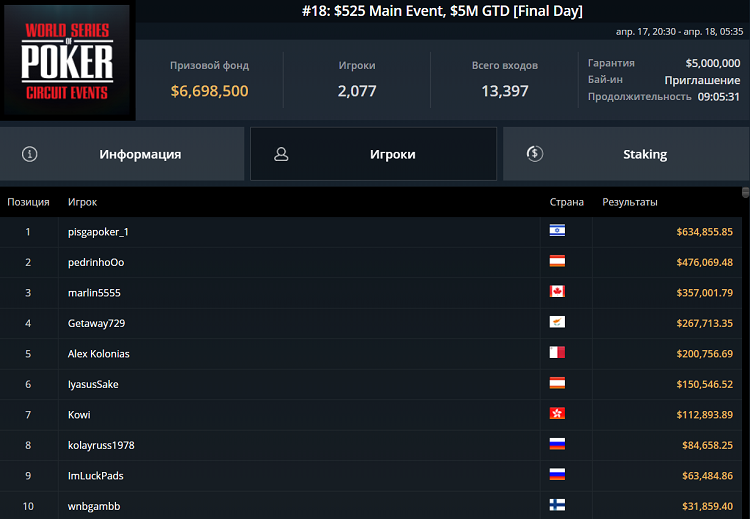The width and height of the screenshot is (750, 519).
Task: Click the $6,698,500 prize pool amount
Action: (209, 91)
